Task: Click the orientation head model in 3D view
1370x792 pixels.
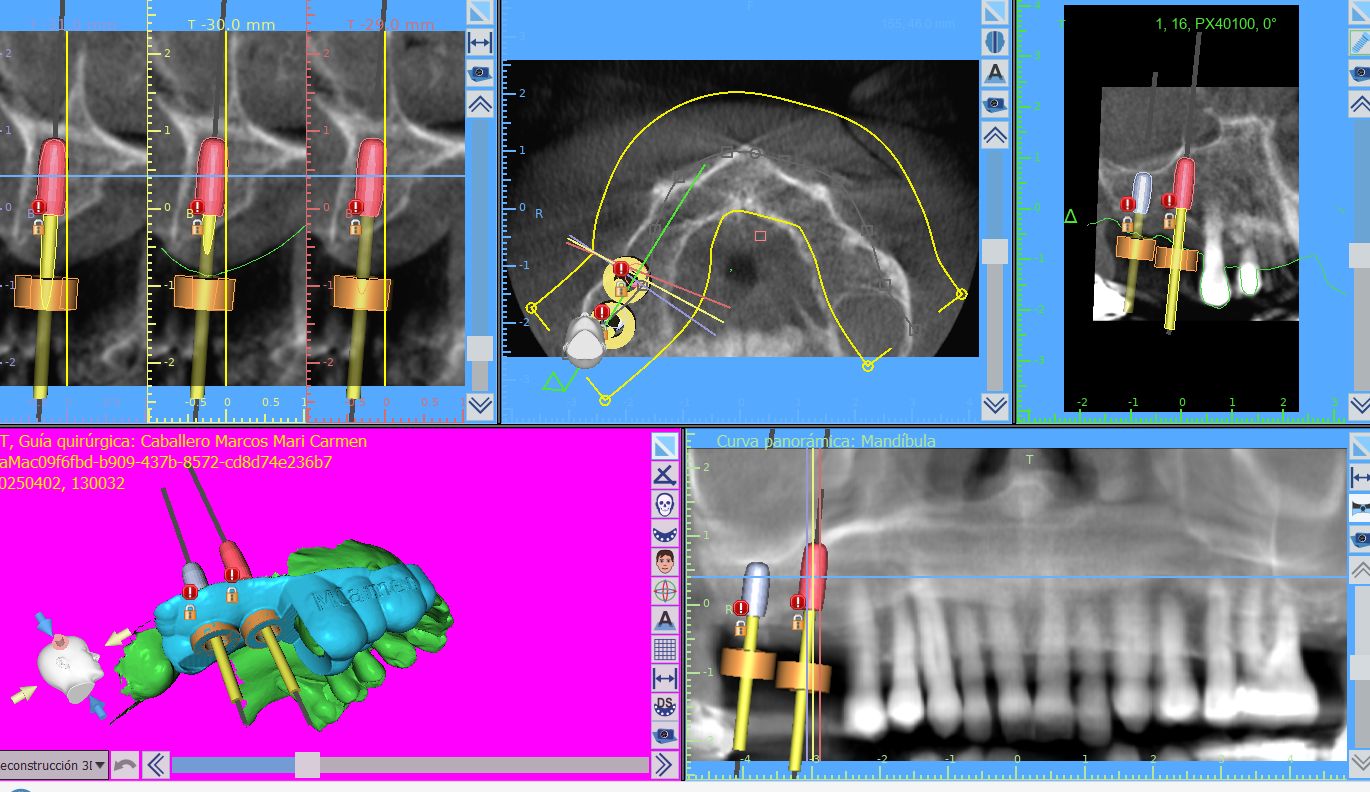Action: tap(68, 667)
